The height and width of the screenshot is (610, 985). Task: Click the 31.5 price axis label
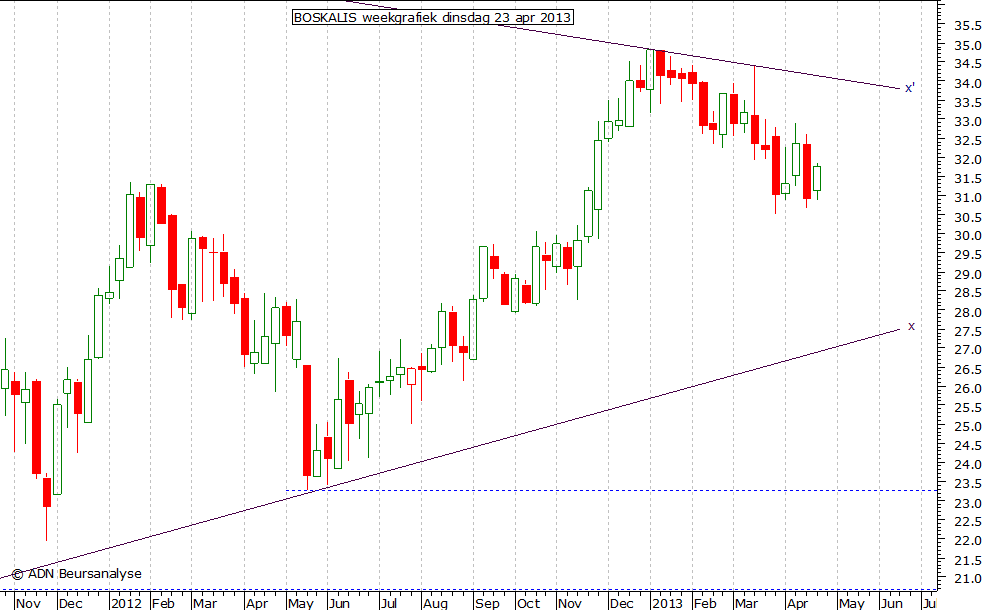point(967,178)
